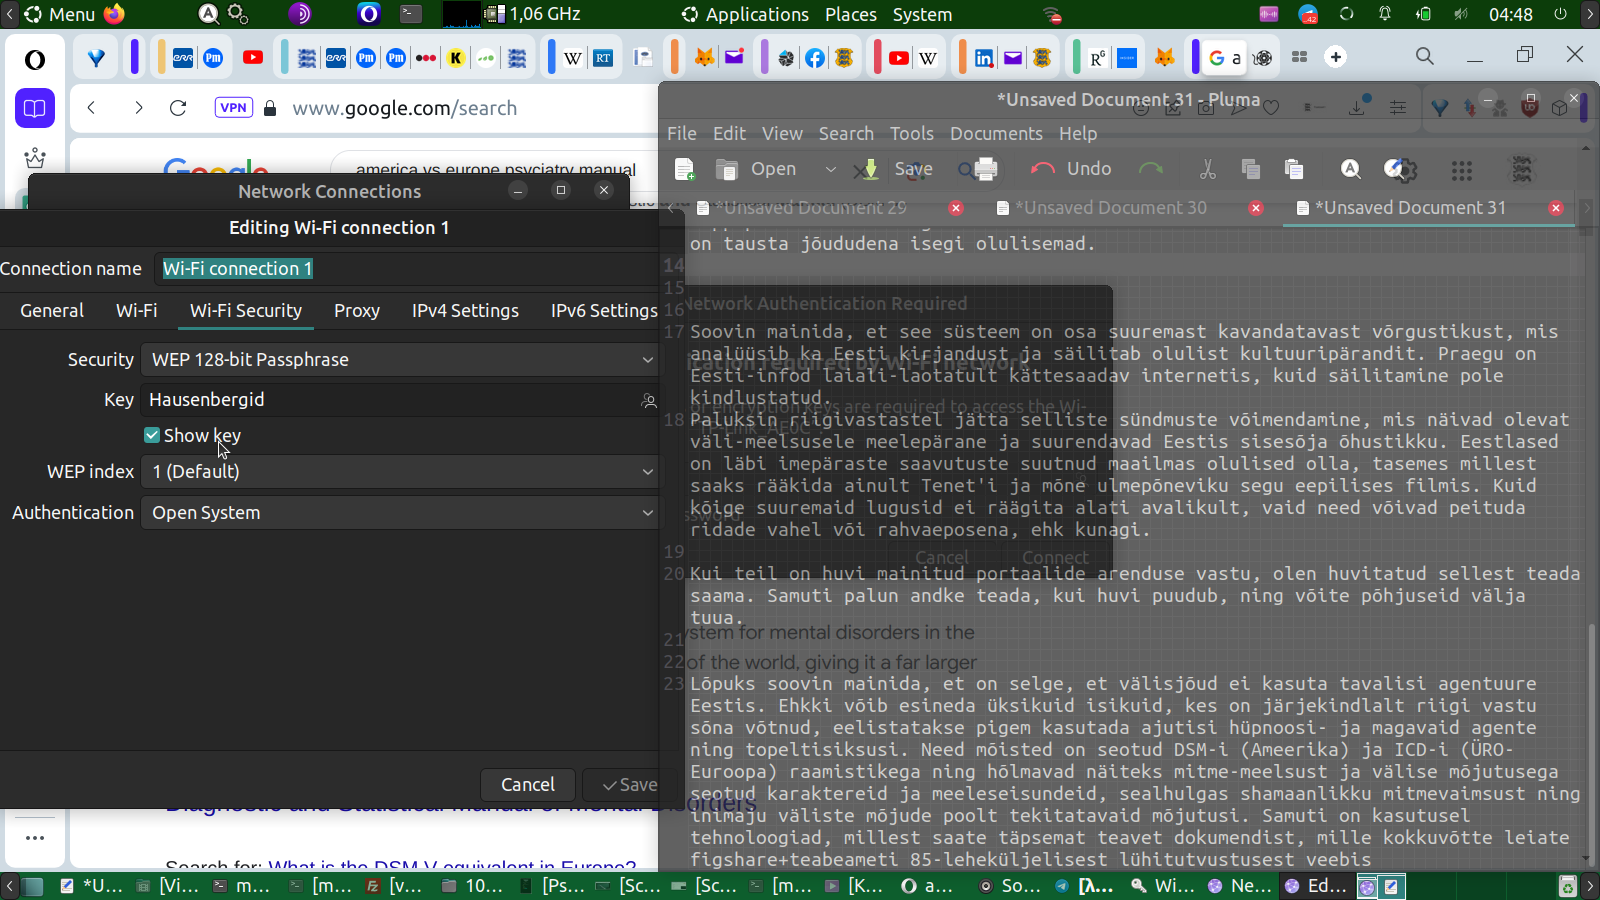Click the Redo green arrow icon
This screenshot has width=1600, height=900.
click(1151, 170)
